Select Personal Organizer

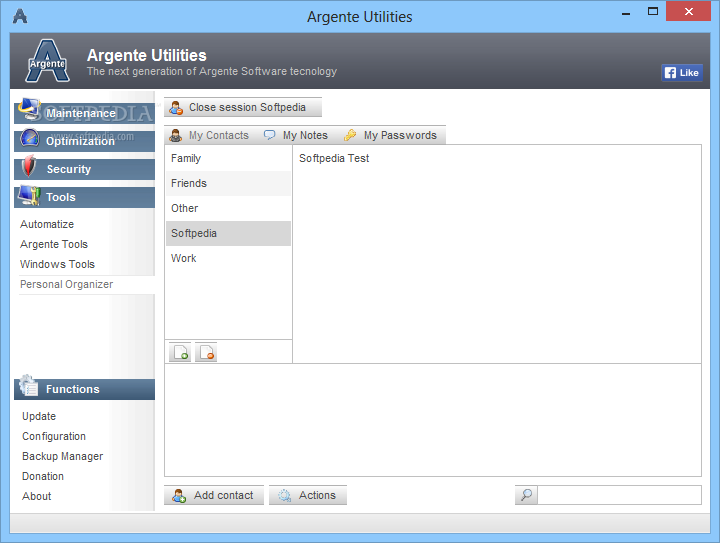(x=87, y=285)
